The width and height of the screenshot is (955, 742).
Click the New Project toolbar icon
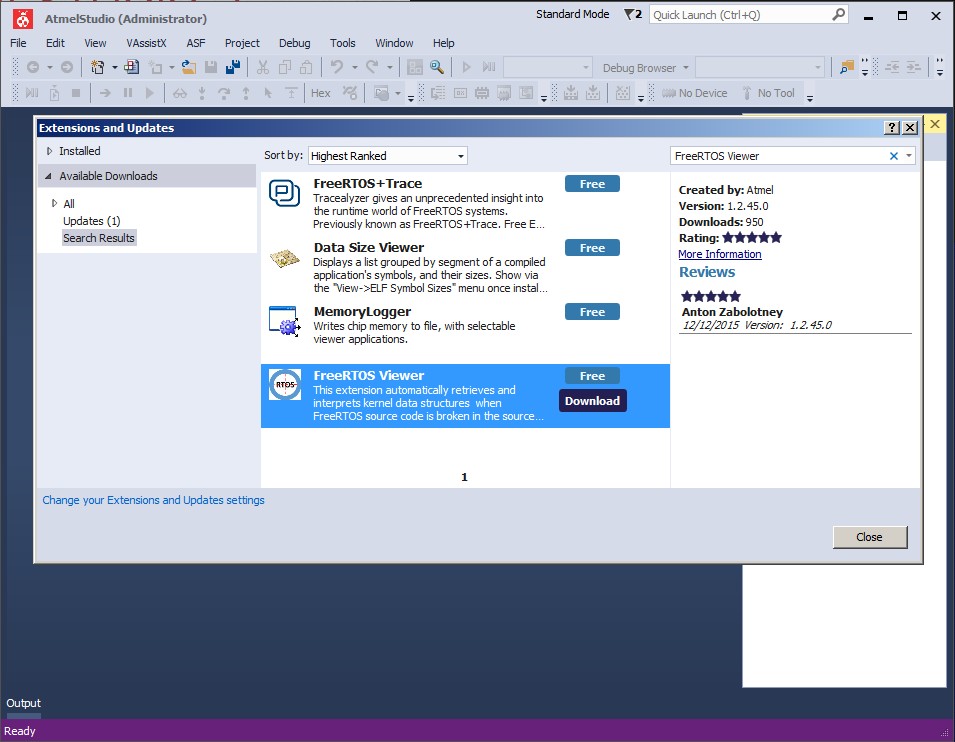coord(97,68)
